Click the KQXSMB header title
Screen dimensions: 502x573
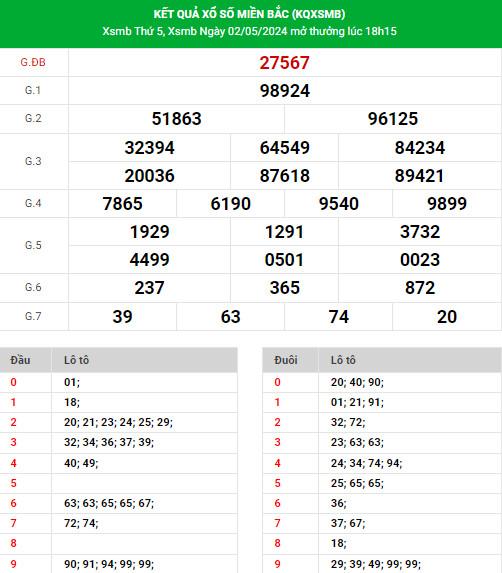click(250, 14)
